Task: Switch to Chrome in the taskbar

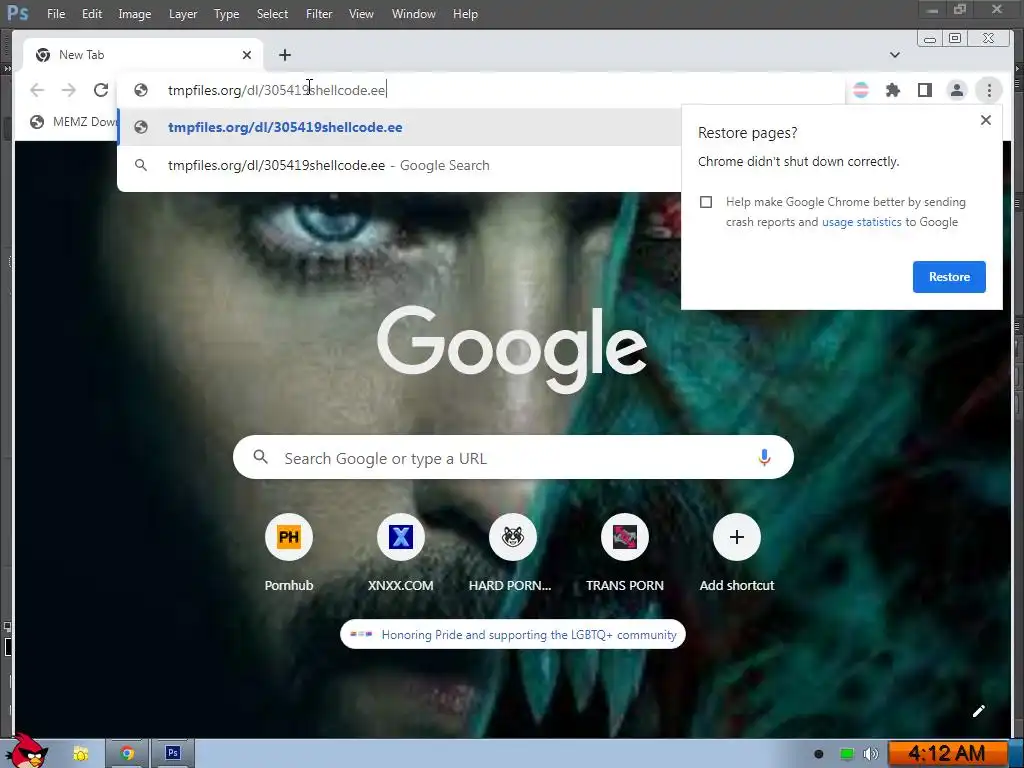Action: click(x=127, y=754)
